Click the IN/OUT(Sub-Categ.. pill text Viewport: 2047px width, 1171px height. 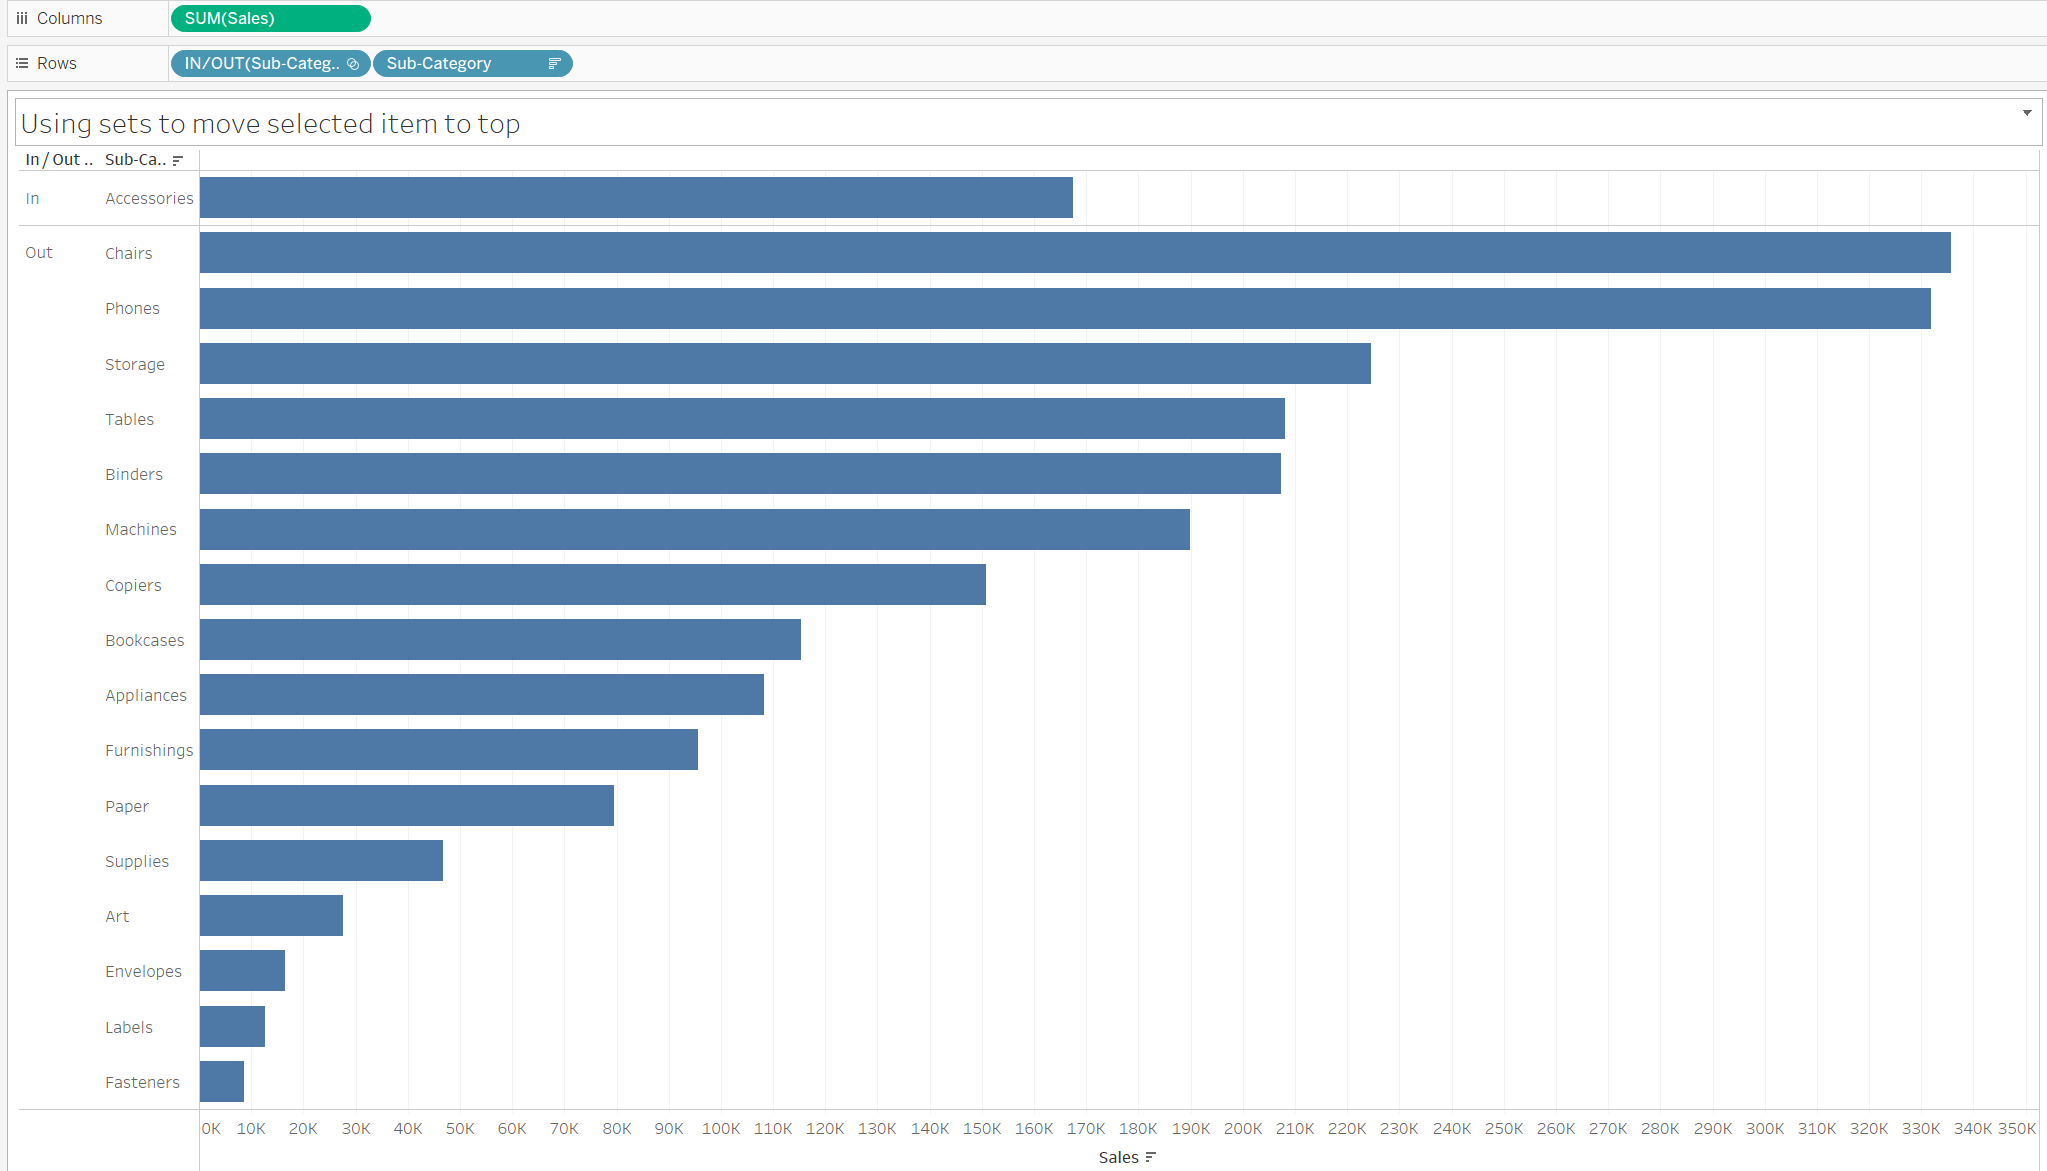coord(260,64)
